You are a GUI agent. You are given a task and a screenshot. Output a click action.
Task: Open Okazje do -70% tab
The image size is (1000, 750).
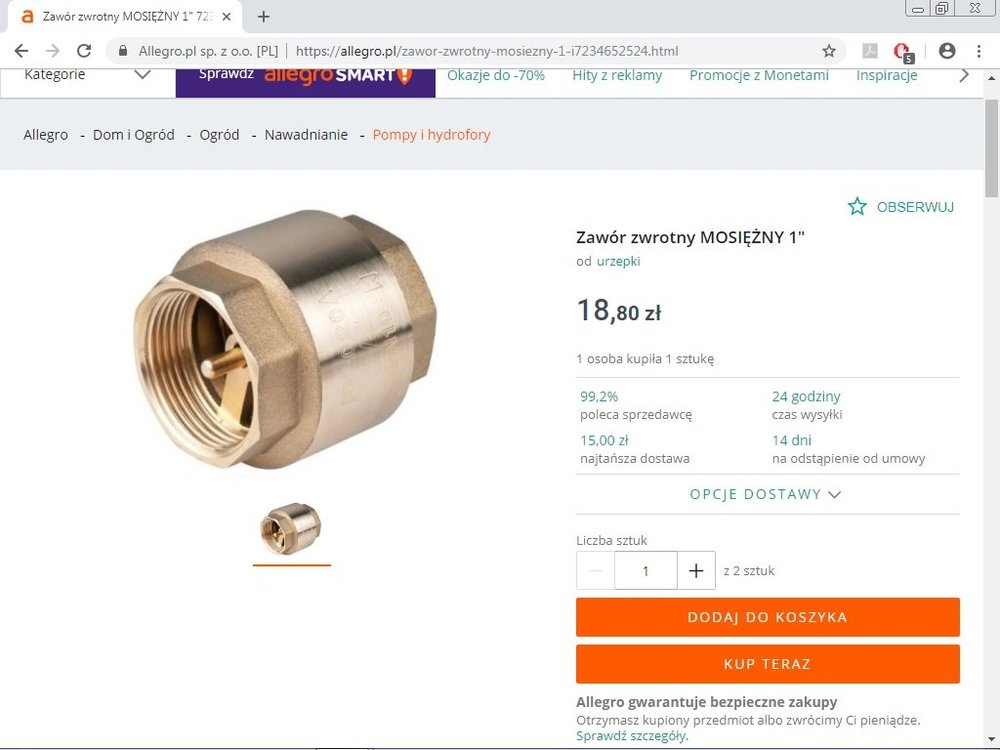tap(496, 75)
